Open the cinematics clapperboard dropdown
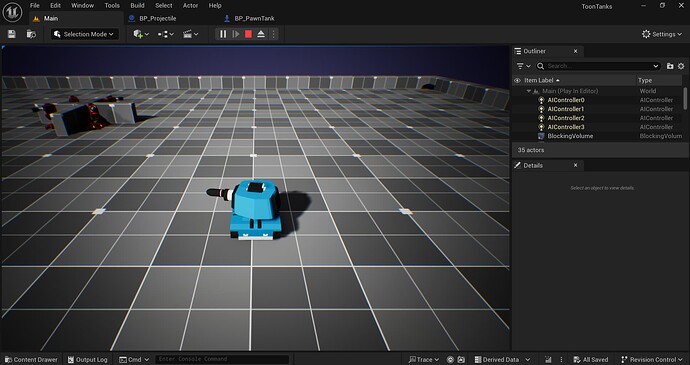The image size is (690, 365). [190, 34]
